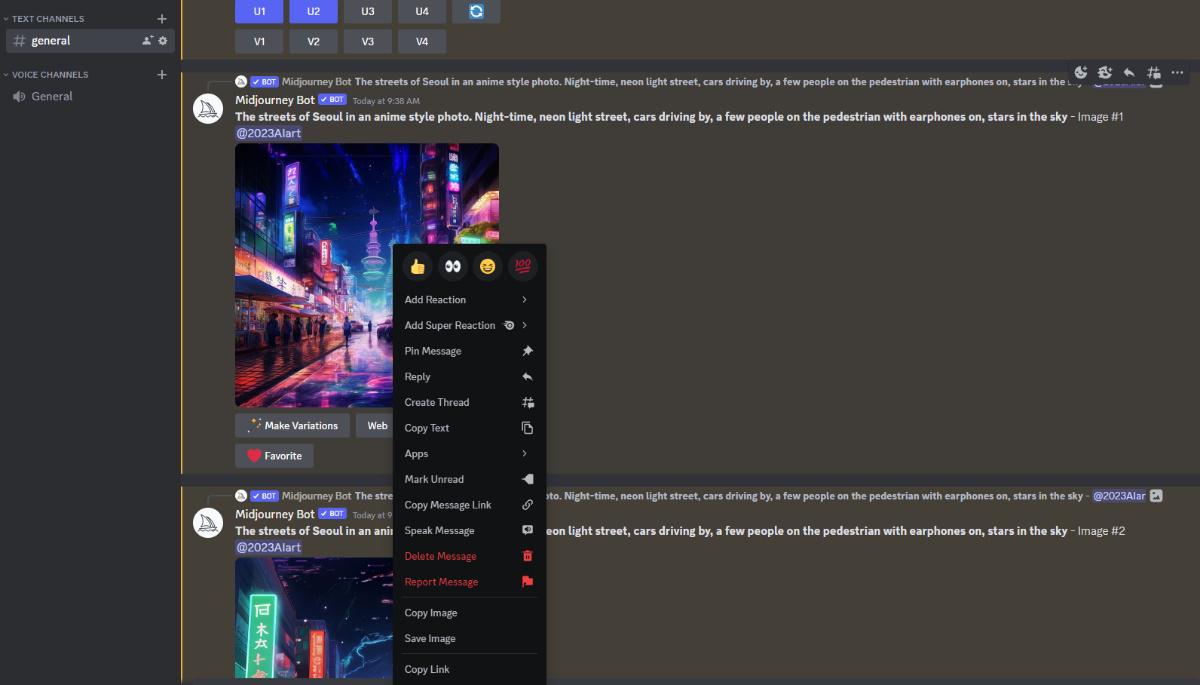
Task: Choose Speak Message in the context menu
Action: (469, 530)
